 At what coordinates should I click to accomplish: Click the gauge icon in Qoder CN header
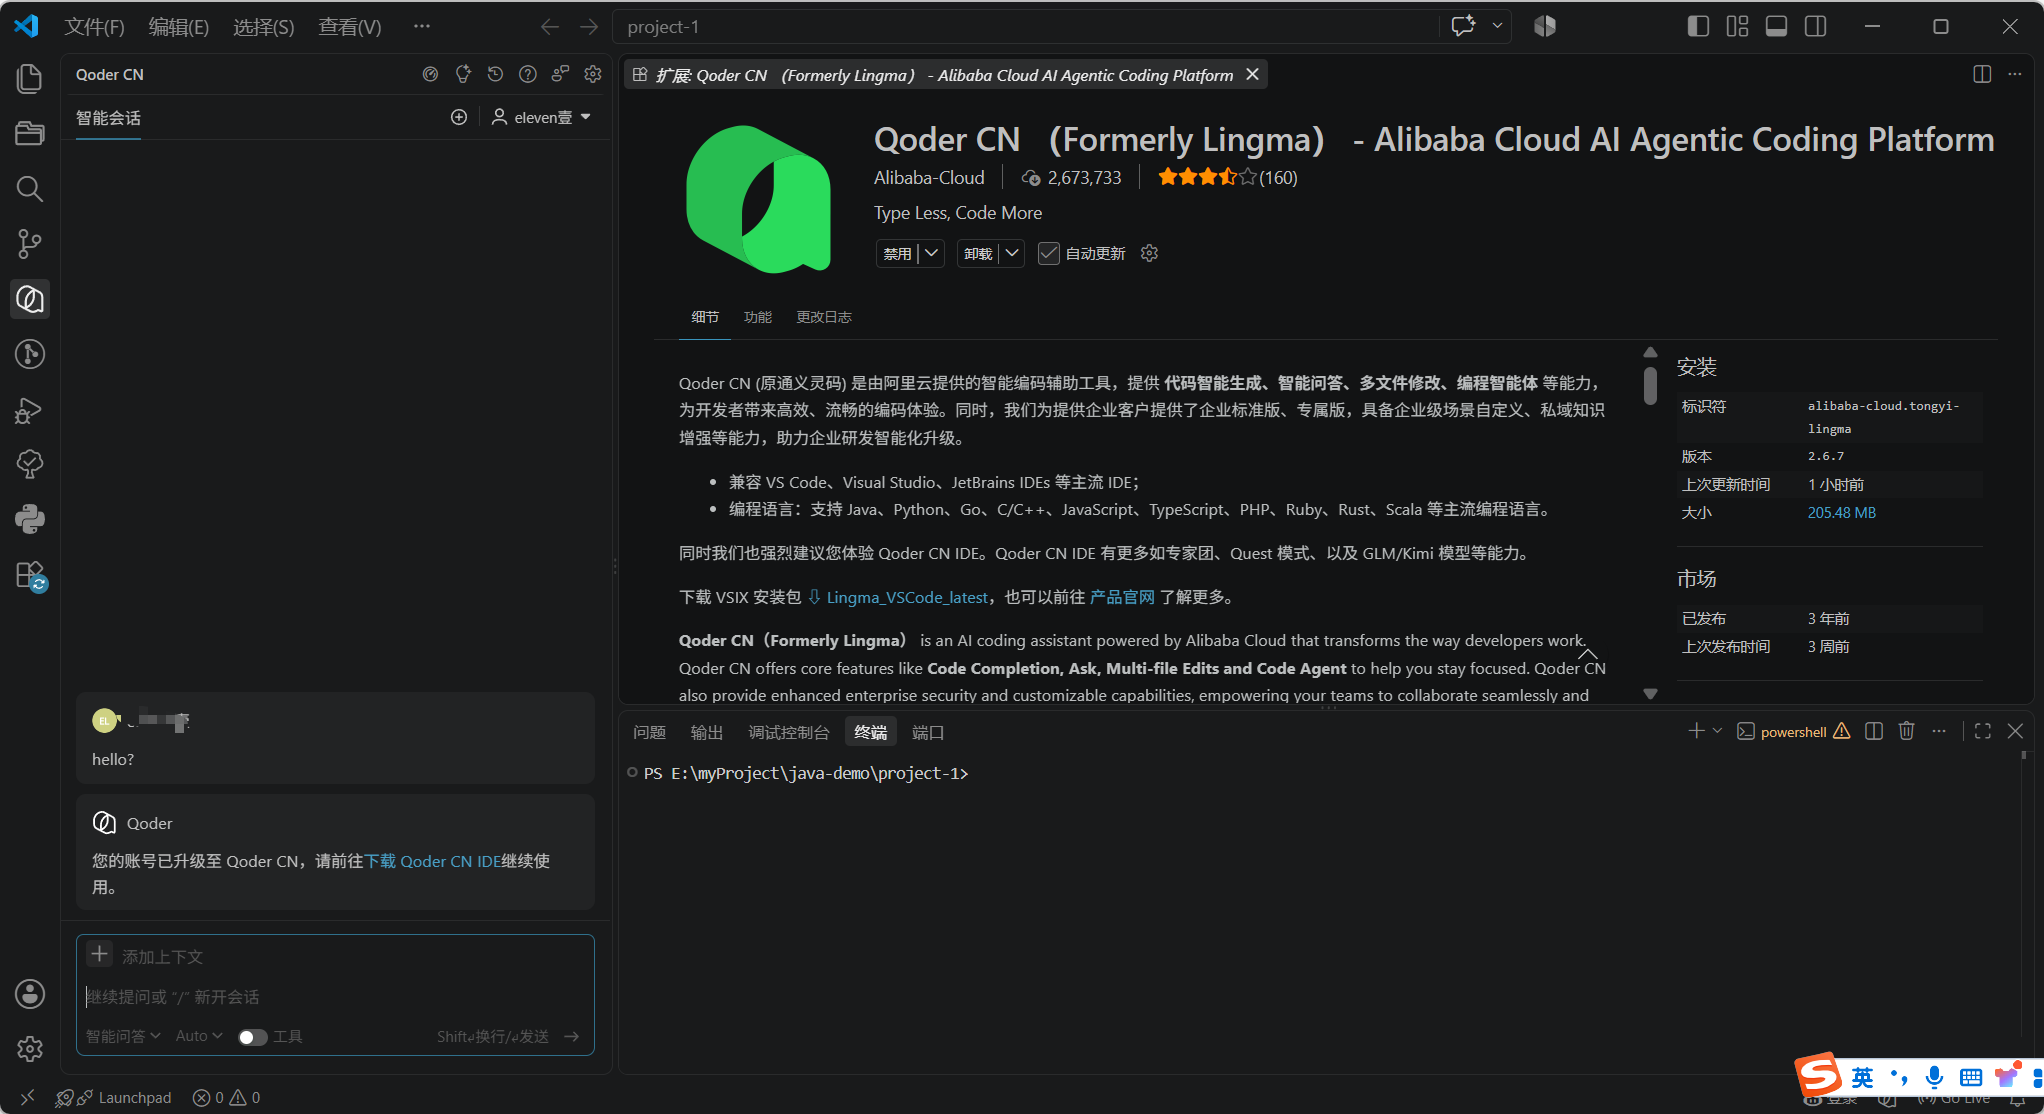click(430, 74)
